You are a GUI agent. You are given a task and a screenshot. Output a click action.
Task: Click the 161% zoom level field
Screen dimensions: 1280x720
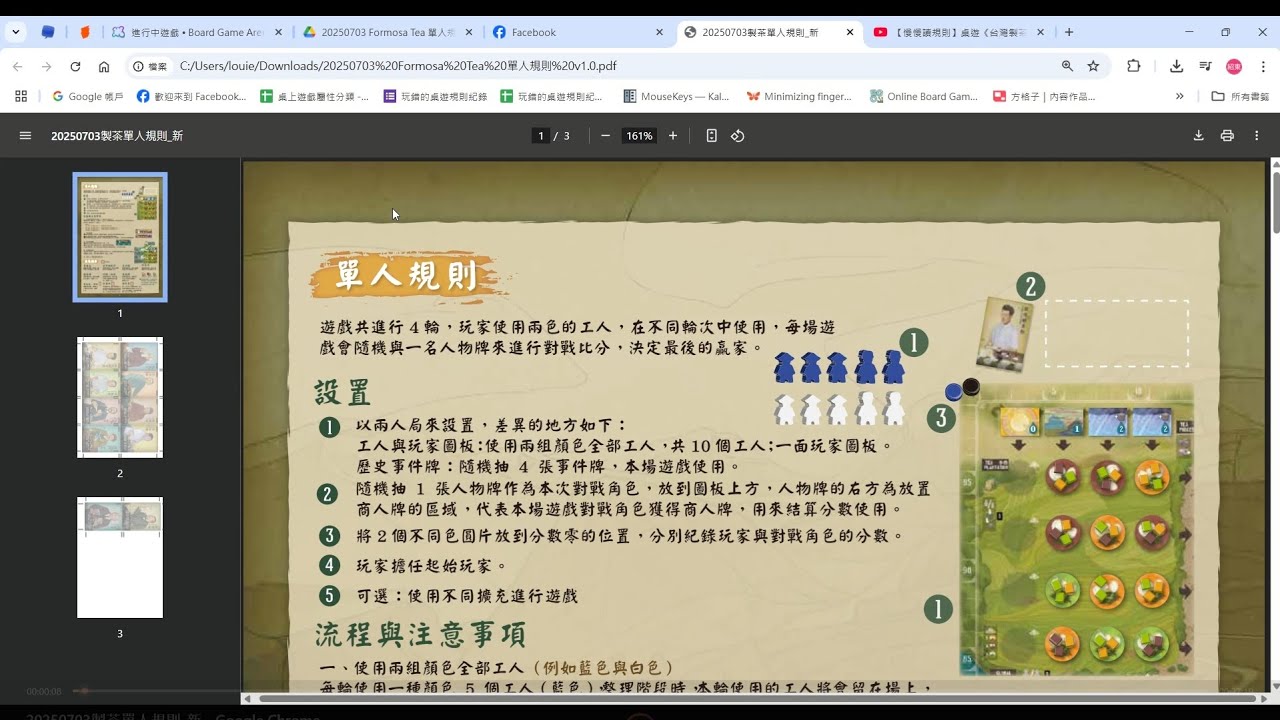click(x=639, y=136)
